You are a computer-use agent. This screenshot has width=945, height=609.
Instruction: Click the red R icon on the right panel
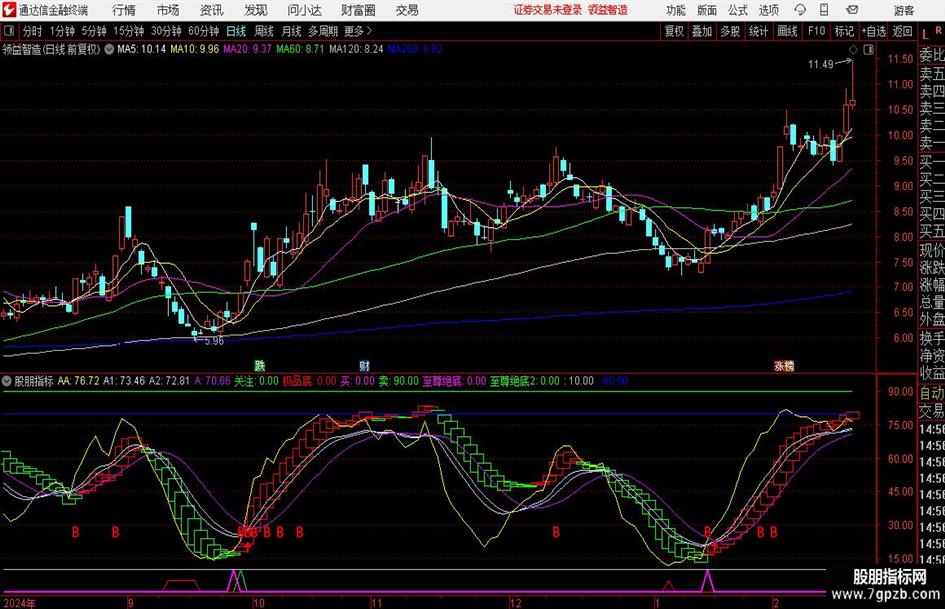pyautogui.click(x=938, y=31)
